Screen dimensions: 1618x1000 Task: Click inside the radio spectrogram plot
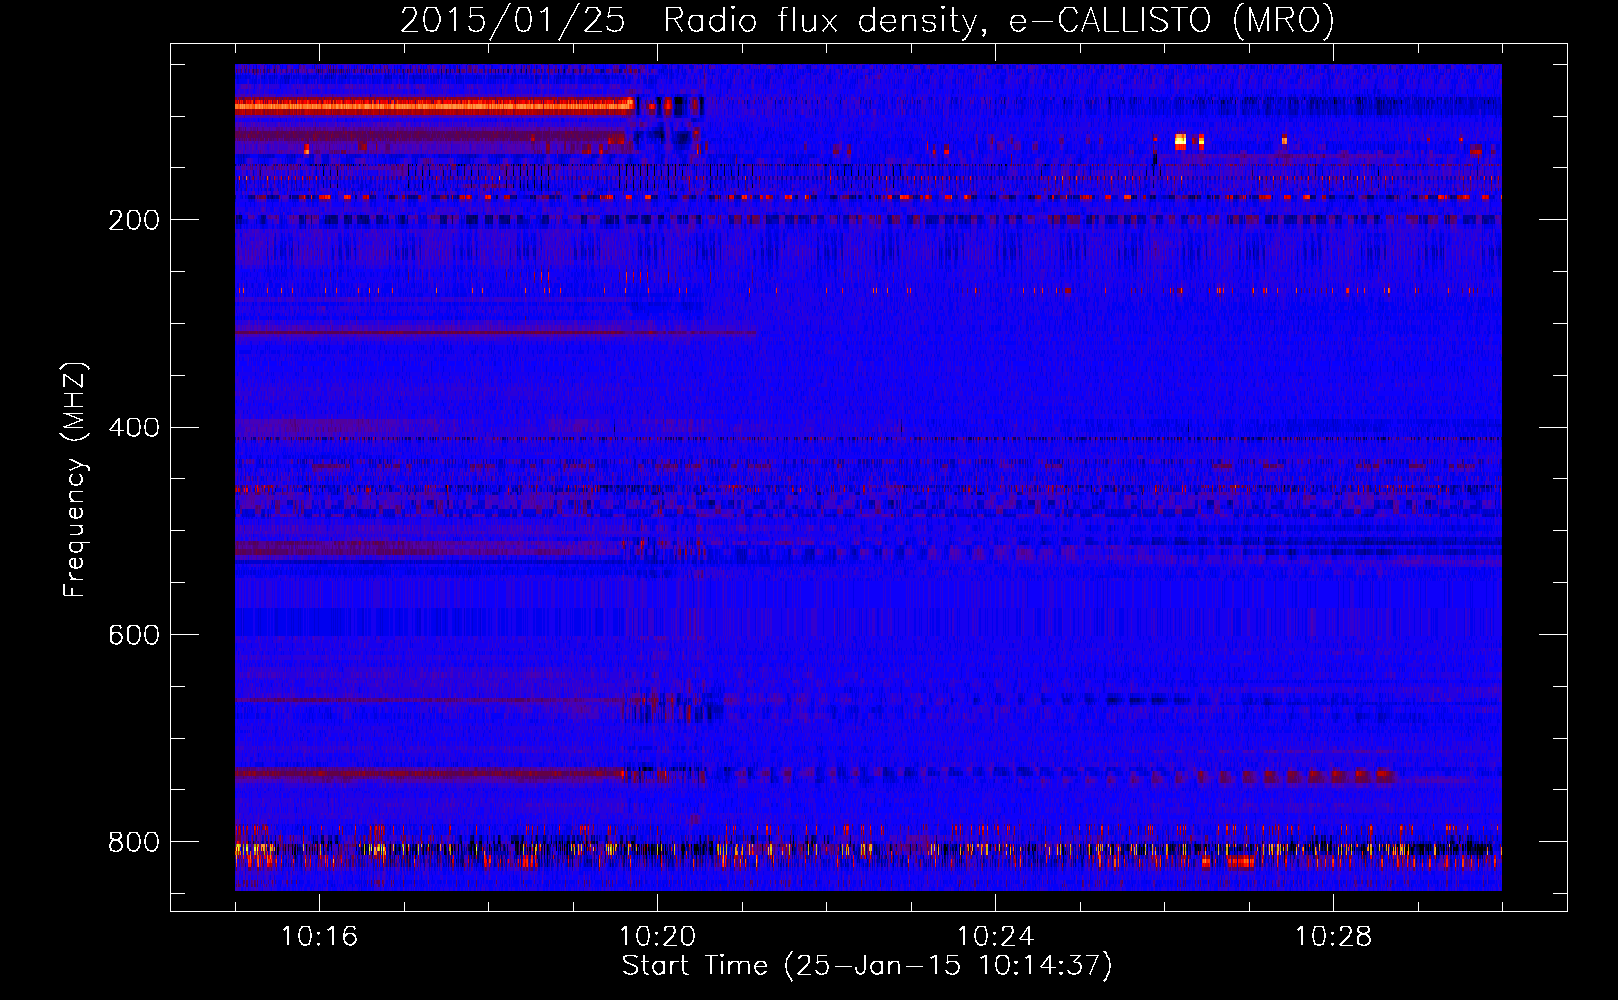(868, 477)
